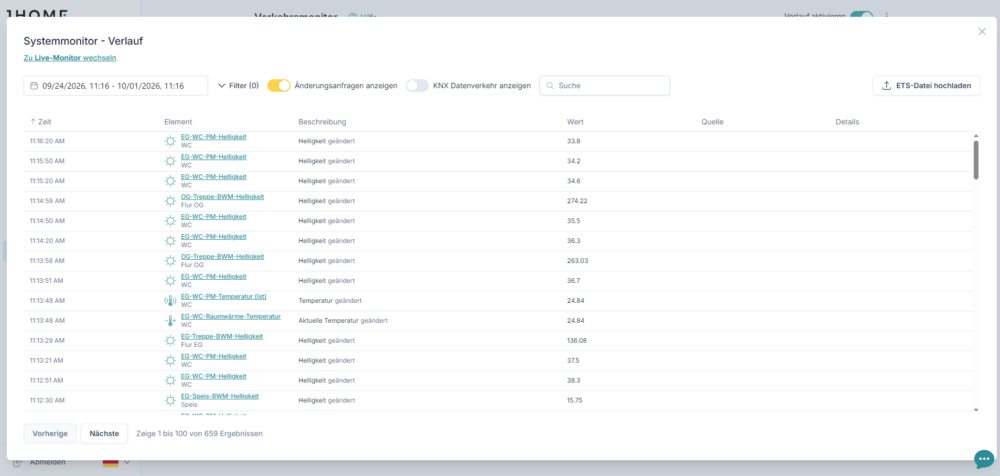Click the brightness icon in the 11:13:21 AM row
Image resolution: width=1000 pixels, height=476 pixels.
[170, 360]
